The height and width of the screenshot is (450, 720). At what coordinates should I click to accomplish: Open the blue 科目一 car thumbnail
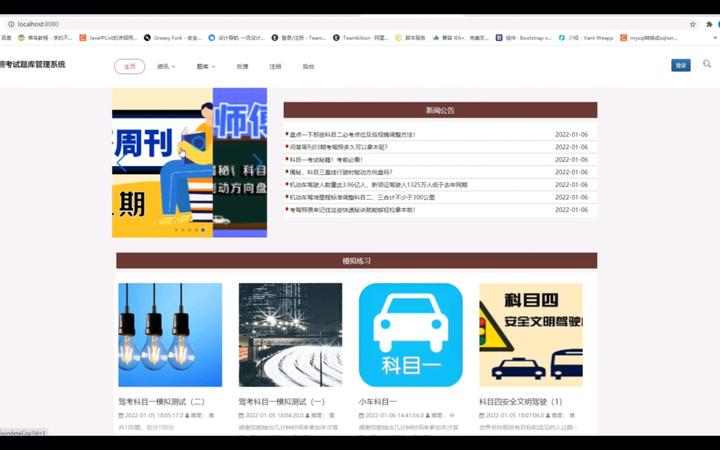click(x=411, y=335)
